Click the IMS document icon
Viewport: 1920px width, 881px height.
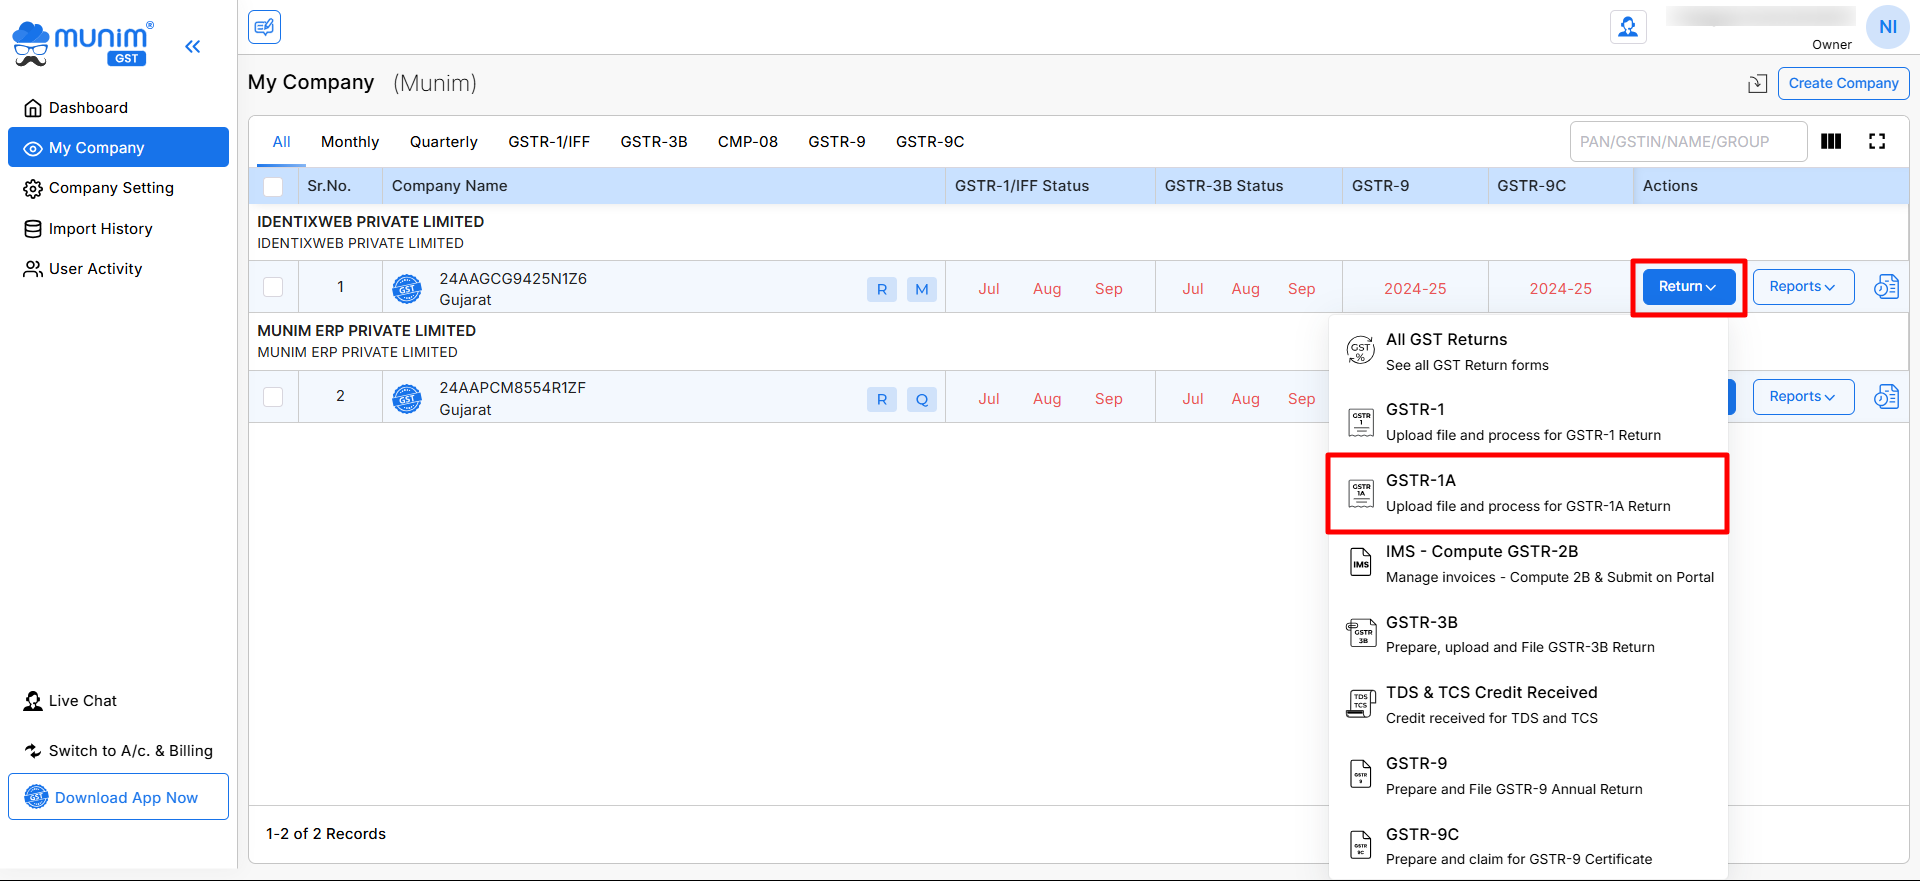(1361, 563)
